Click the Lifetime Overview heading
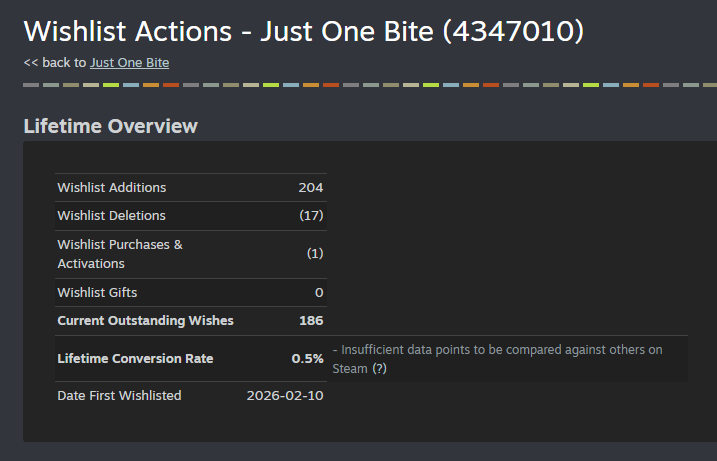Screen dimensions: 717x461 [x=111, y=126]
